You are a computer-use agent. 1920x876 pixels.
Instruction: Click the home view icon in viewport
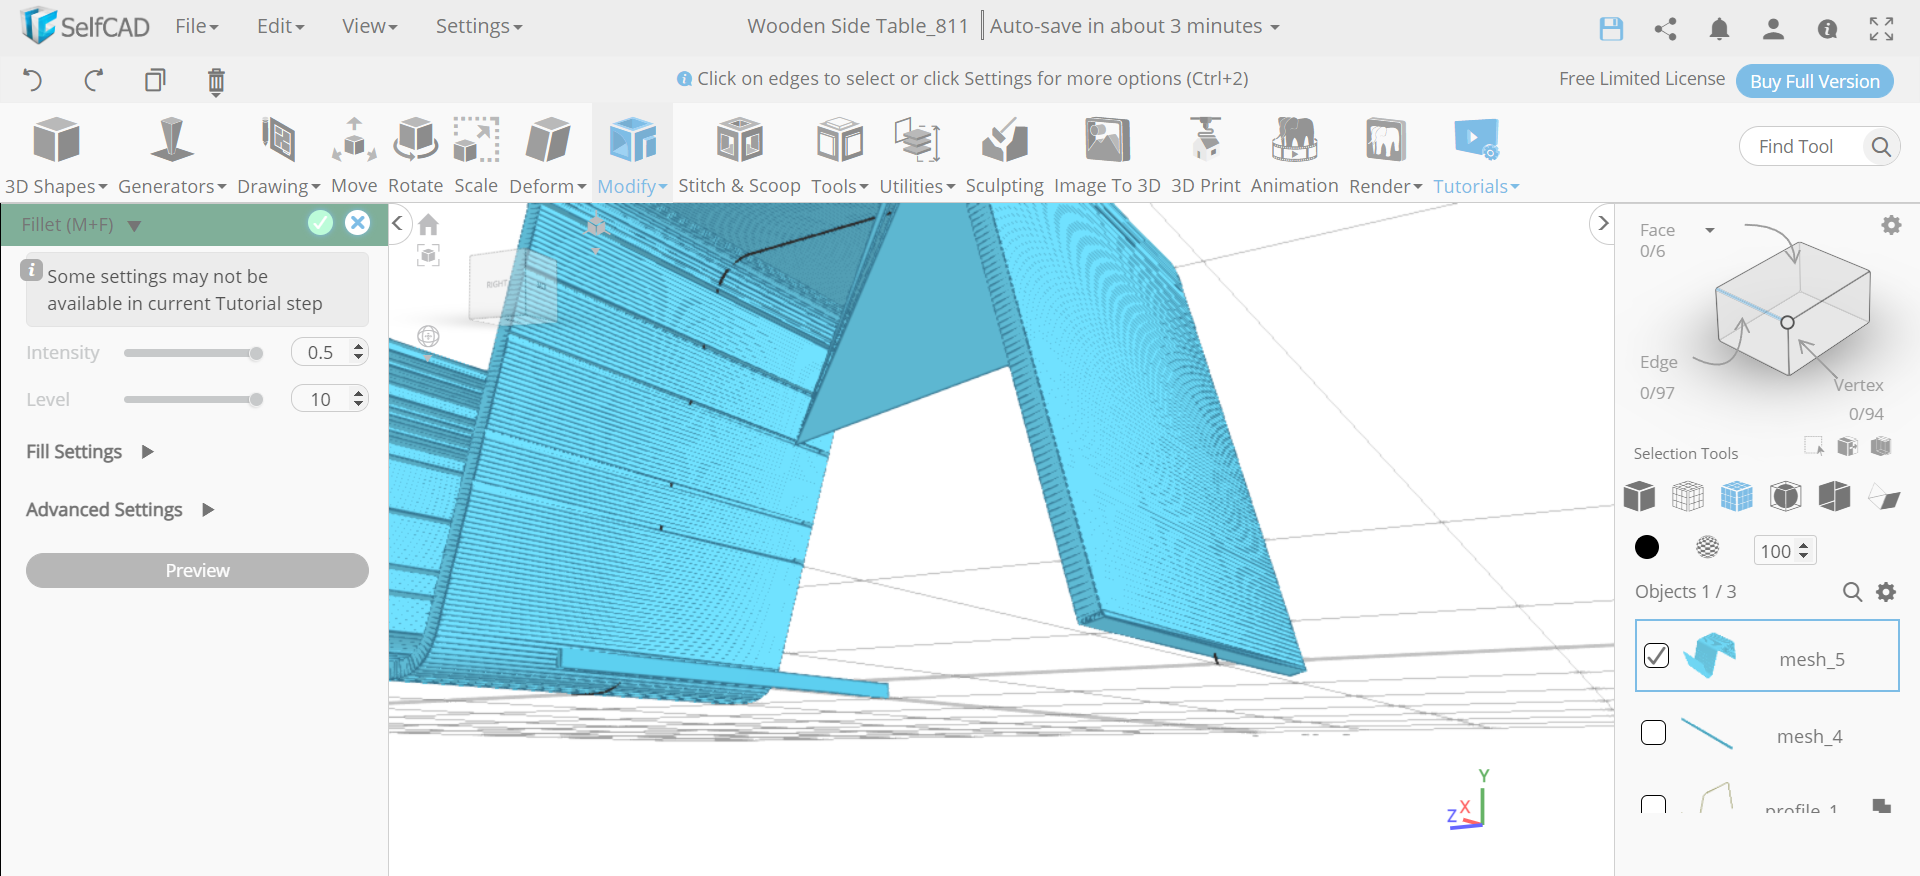tap(428, 224)
